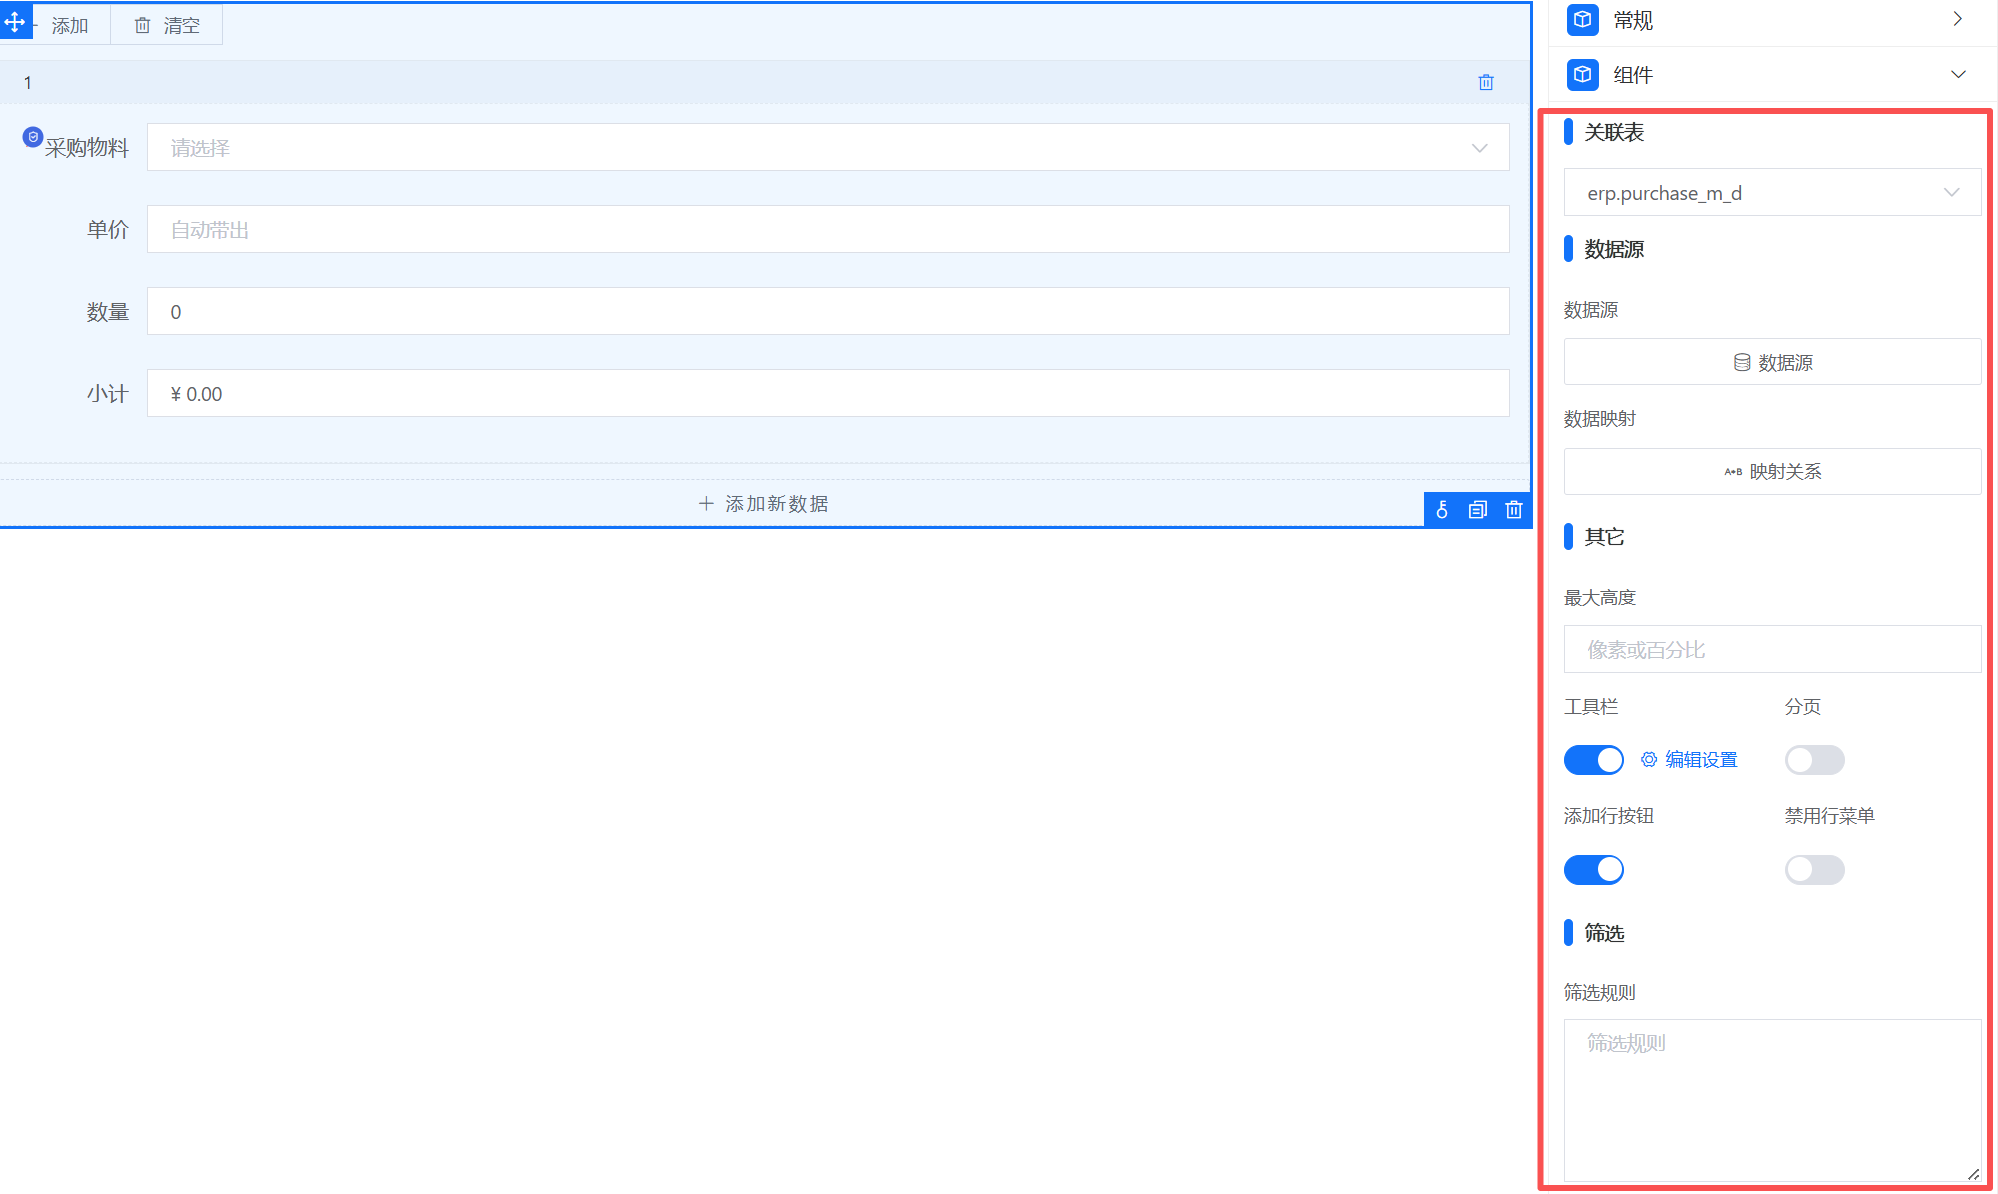The width and height of the screenshot is (1998, 1194).
Task: Click the 最大高度 input field
Action: [1772, 650]
